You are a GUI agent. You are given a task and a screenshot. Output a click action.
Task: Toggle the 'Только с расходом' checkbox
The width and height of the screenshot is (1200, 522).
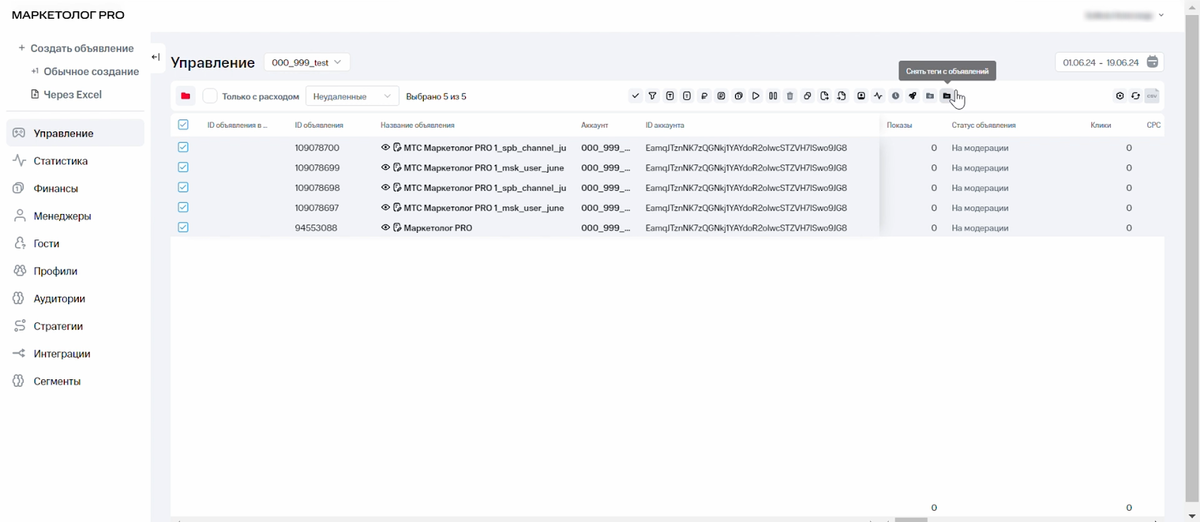click(210, 96)
